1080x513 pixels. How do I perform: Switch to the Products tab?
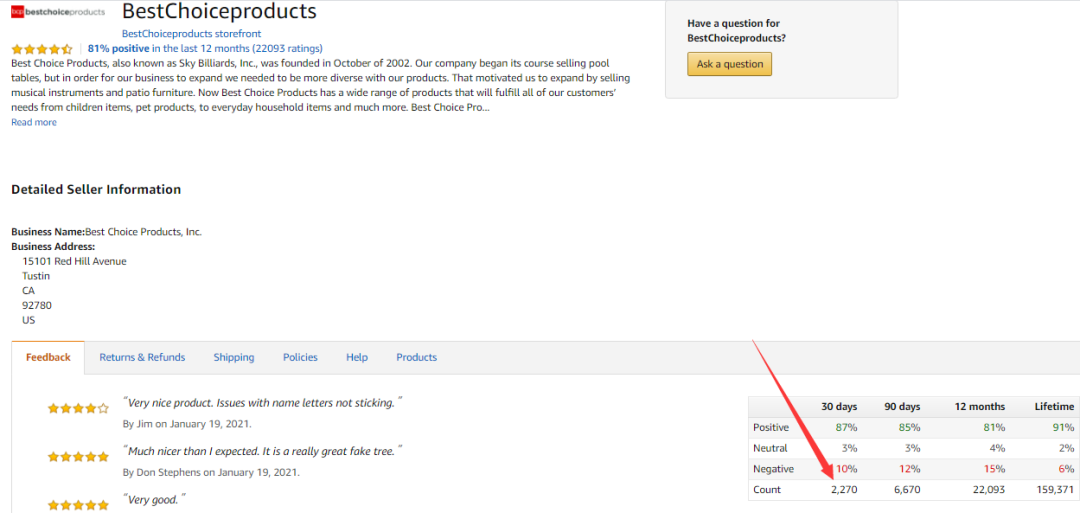(417, 357)
